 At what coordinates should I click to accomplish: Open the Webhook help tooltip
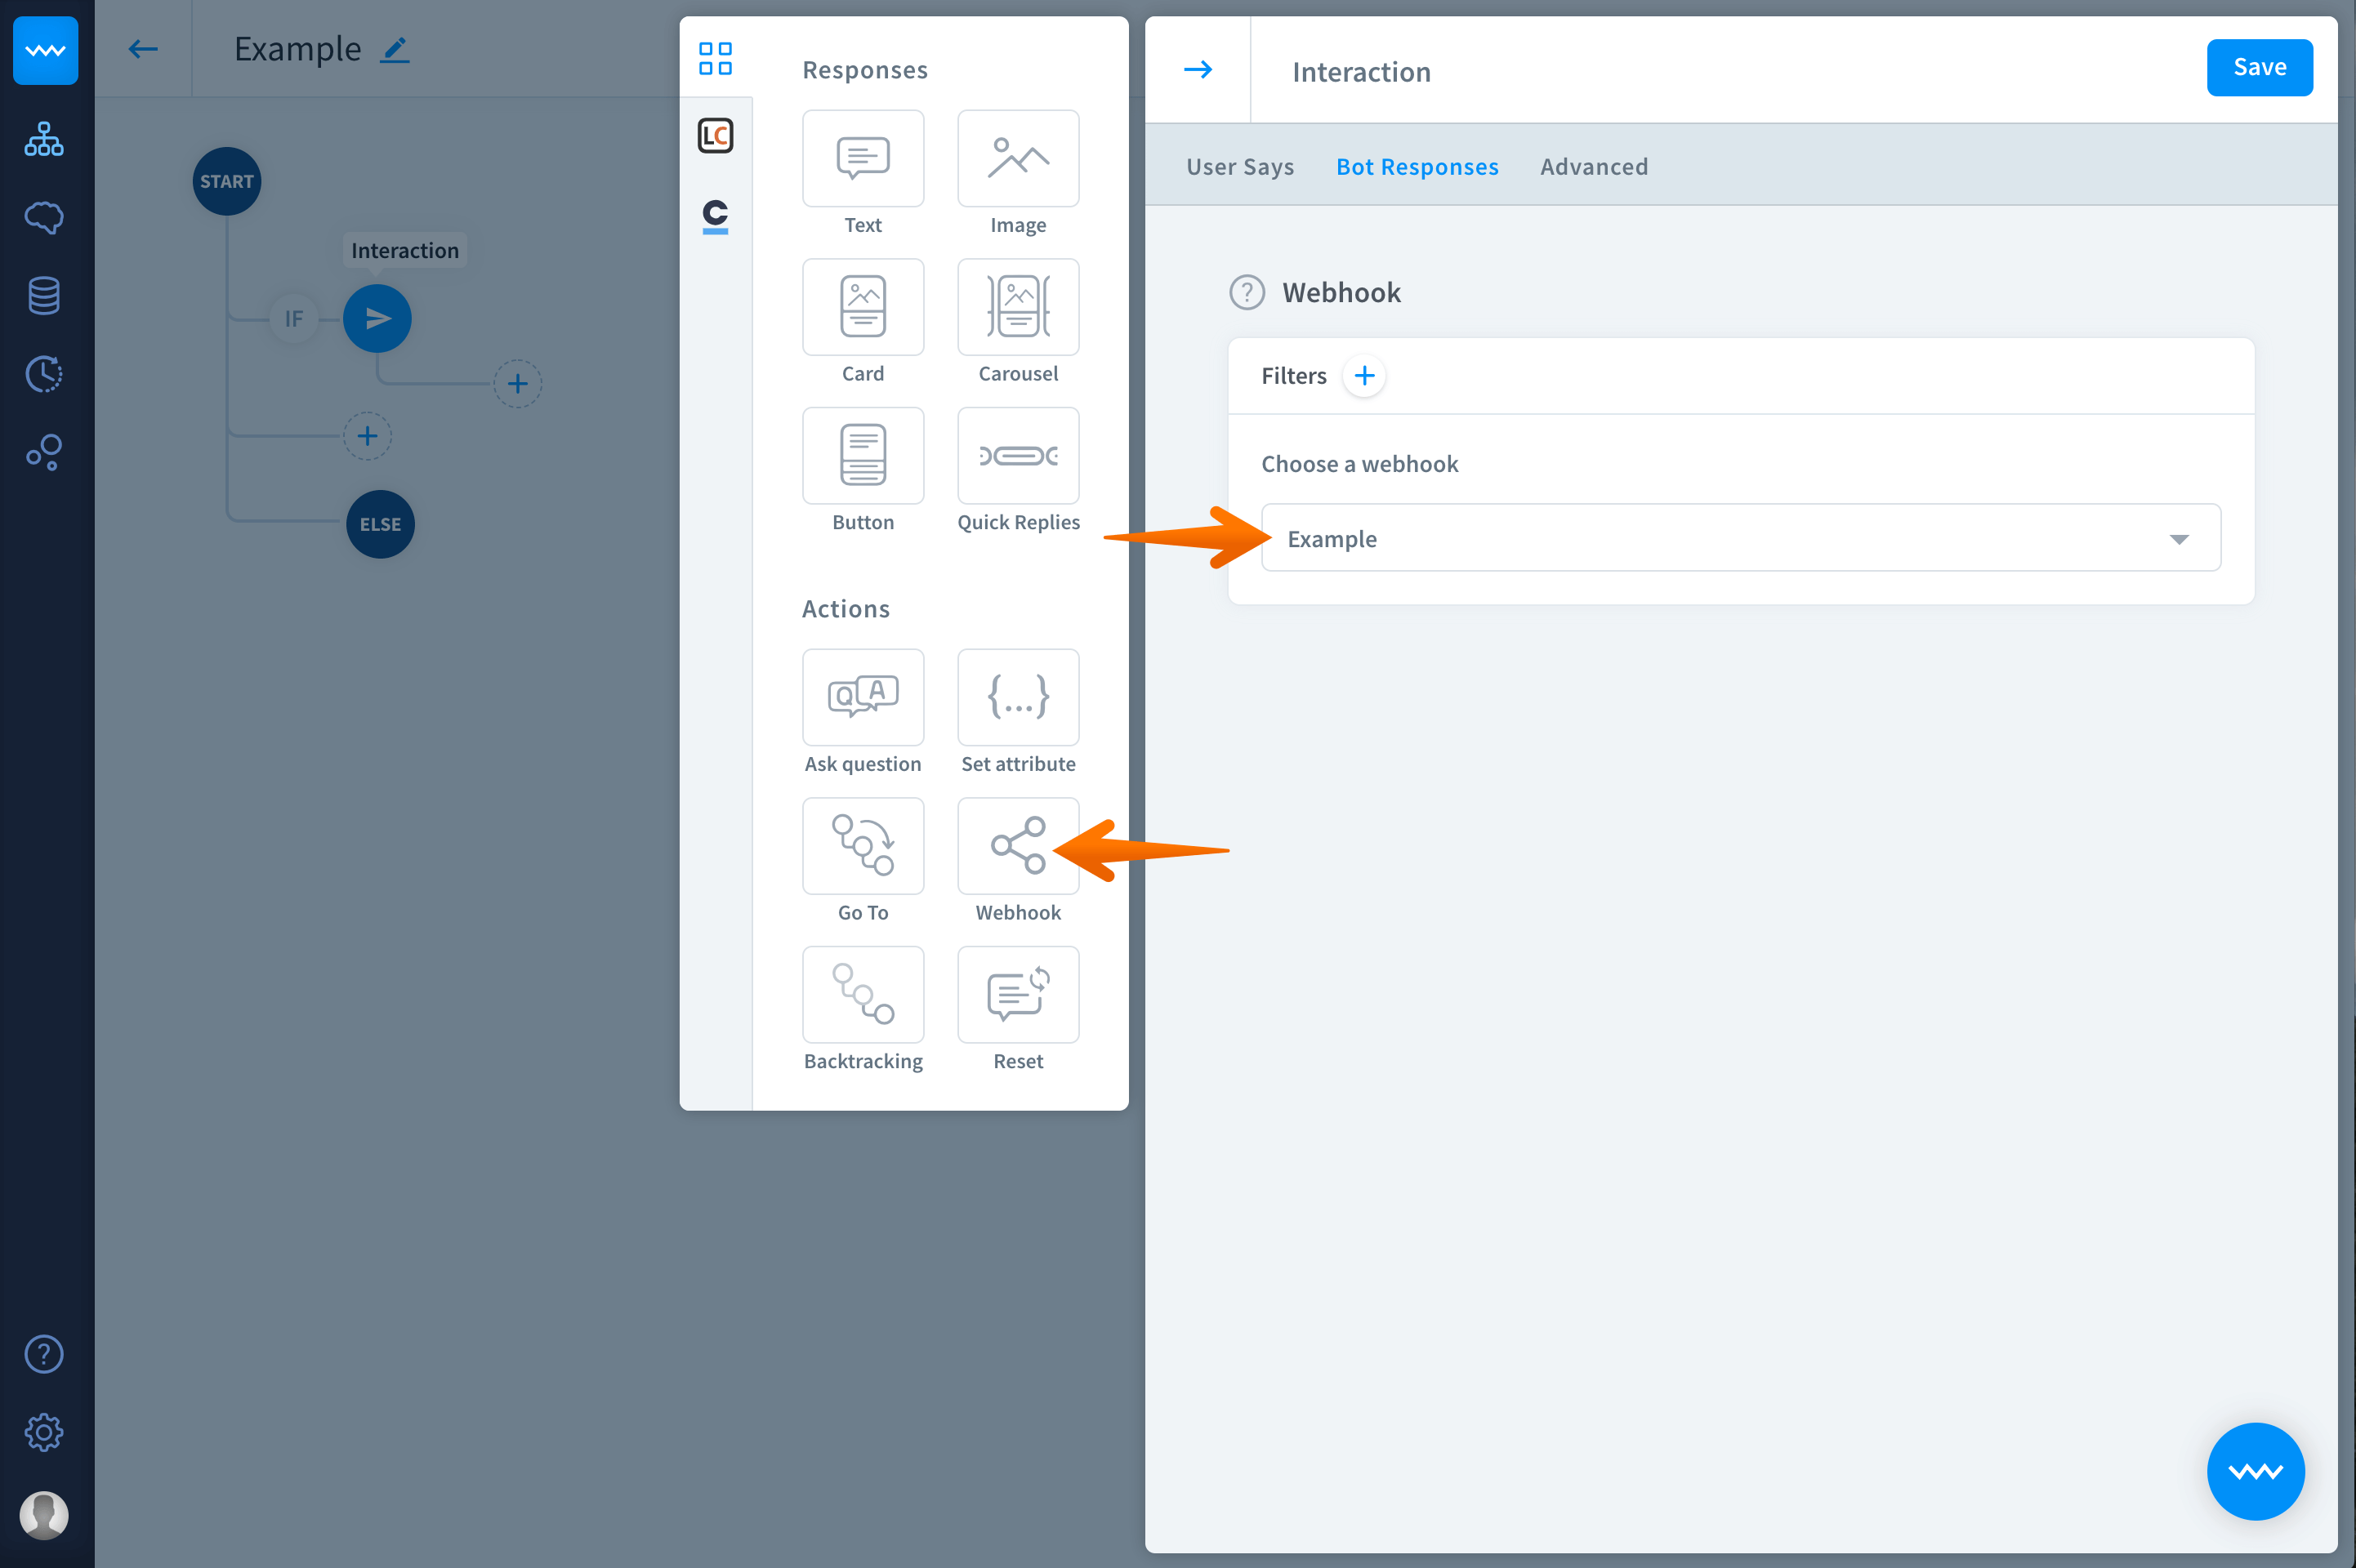[1246, 293]
